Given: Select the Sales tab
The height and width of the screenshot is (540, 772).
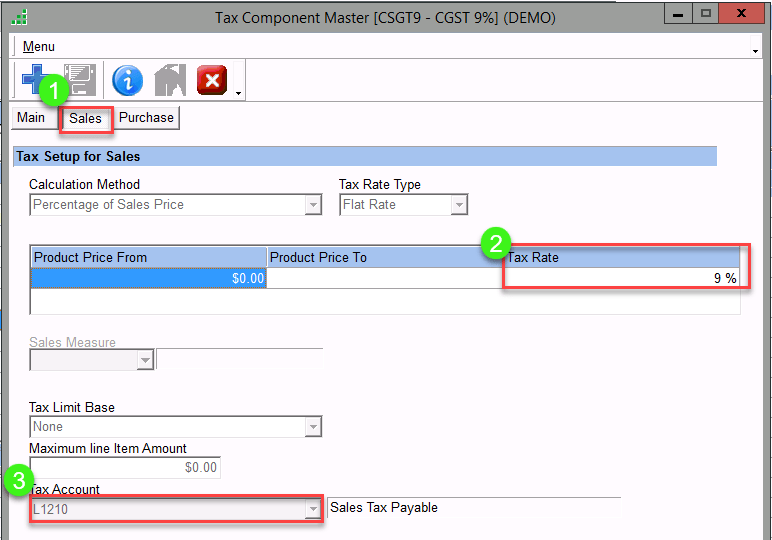Looking at the screenshot, I should 86,119.
